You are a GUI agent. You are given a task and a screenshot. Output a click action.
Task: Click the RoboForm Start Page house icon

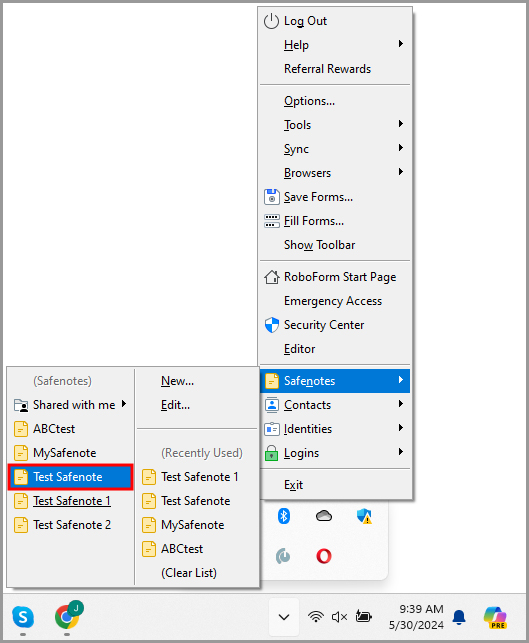[271, 277]
